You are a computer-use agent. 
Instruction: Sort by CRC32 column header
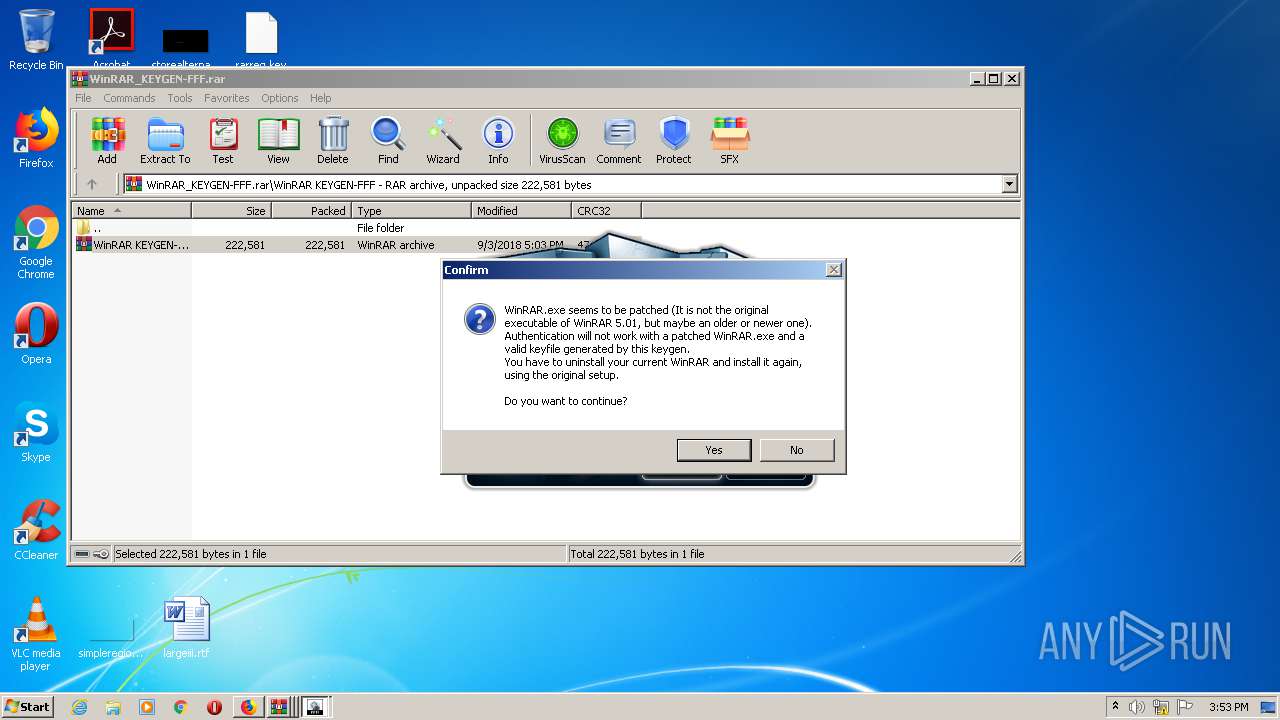click(606, 210)
